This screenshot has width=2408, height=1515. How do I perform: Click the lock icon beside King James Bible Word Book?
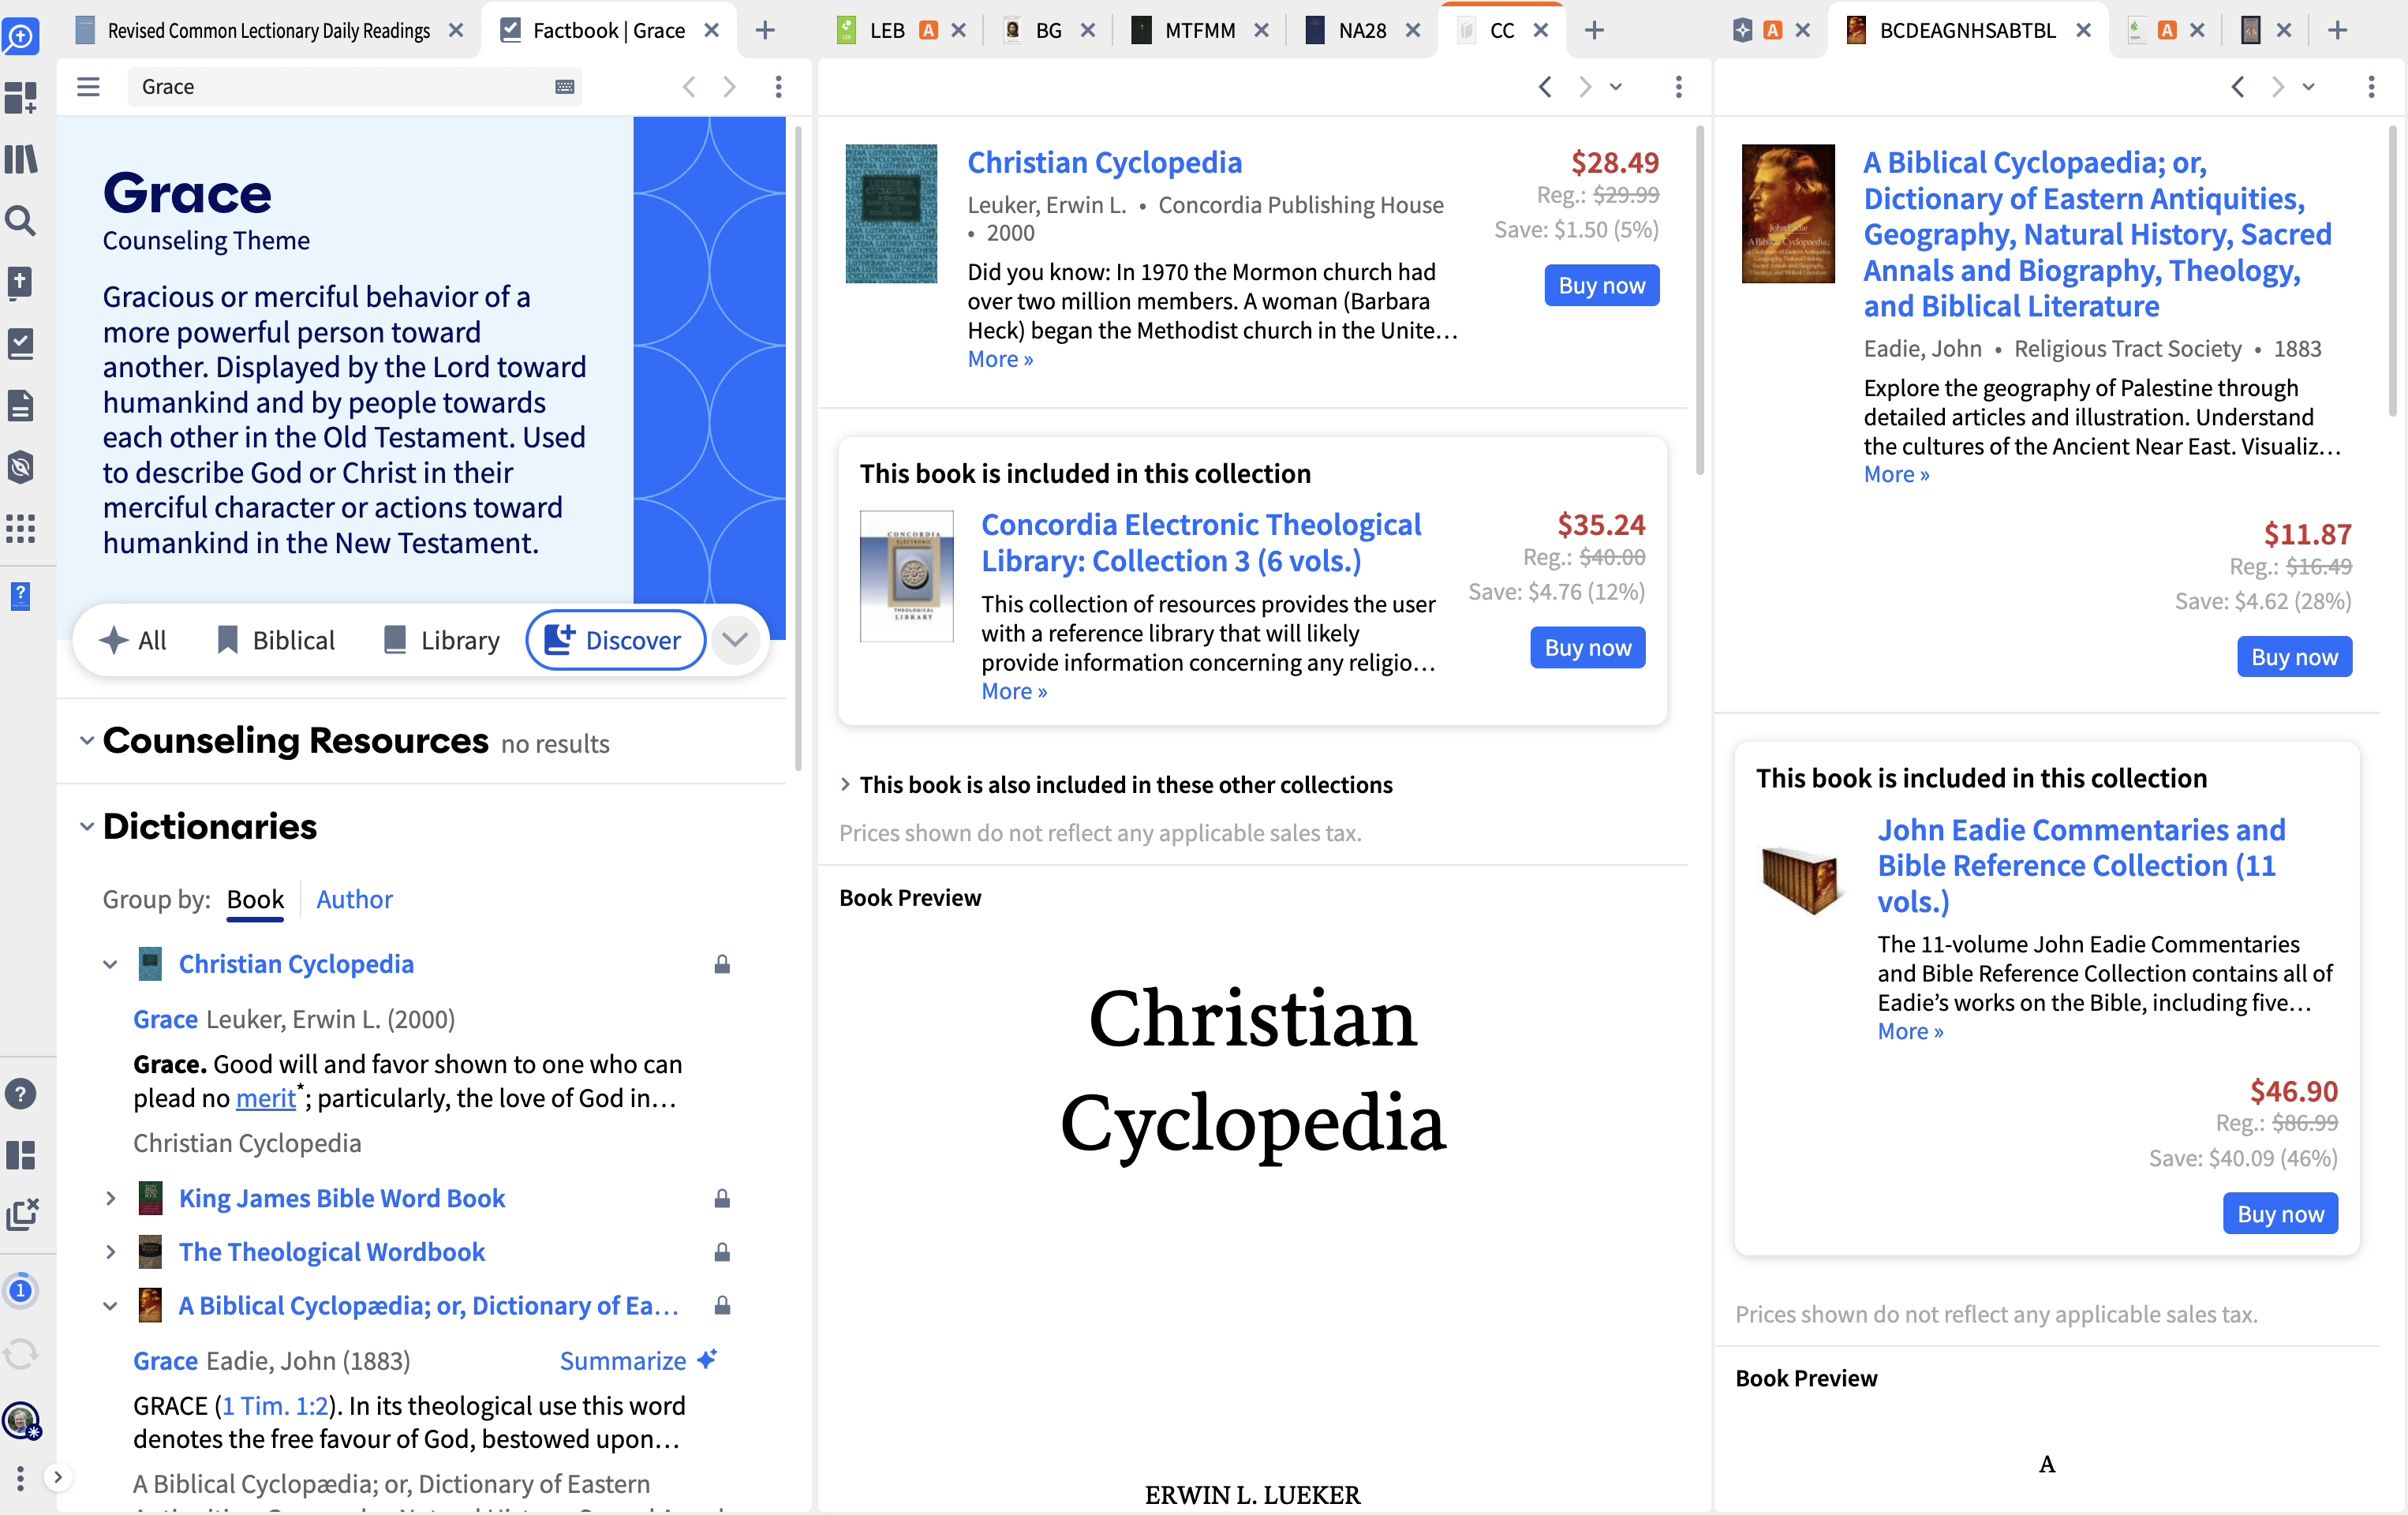tap(722, 1197)
